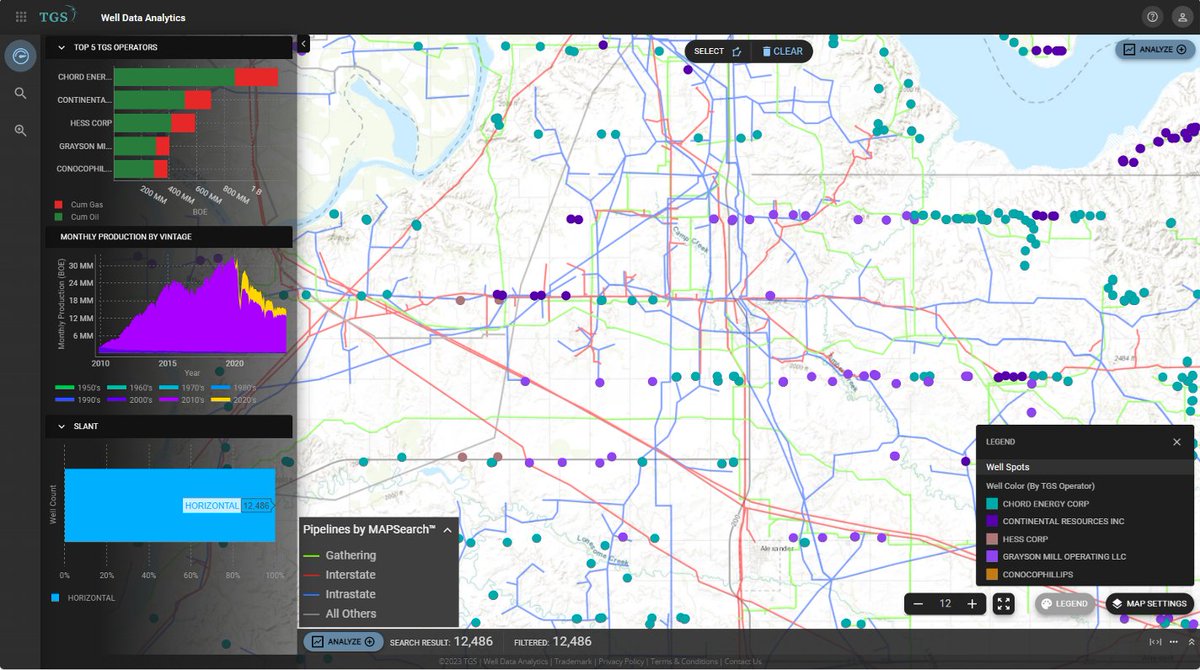This screenshot has width=1200, height=670.
Task: Click the Hess Corp operator bar
Action: (x=154, y=123)
